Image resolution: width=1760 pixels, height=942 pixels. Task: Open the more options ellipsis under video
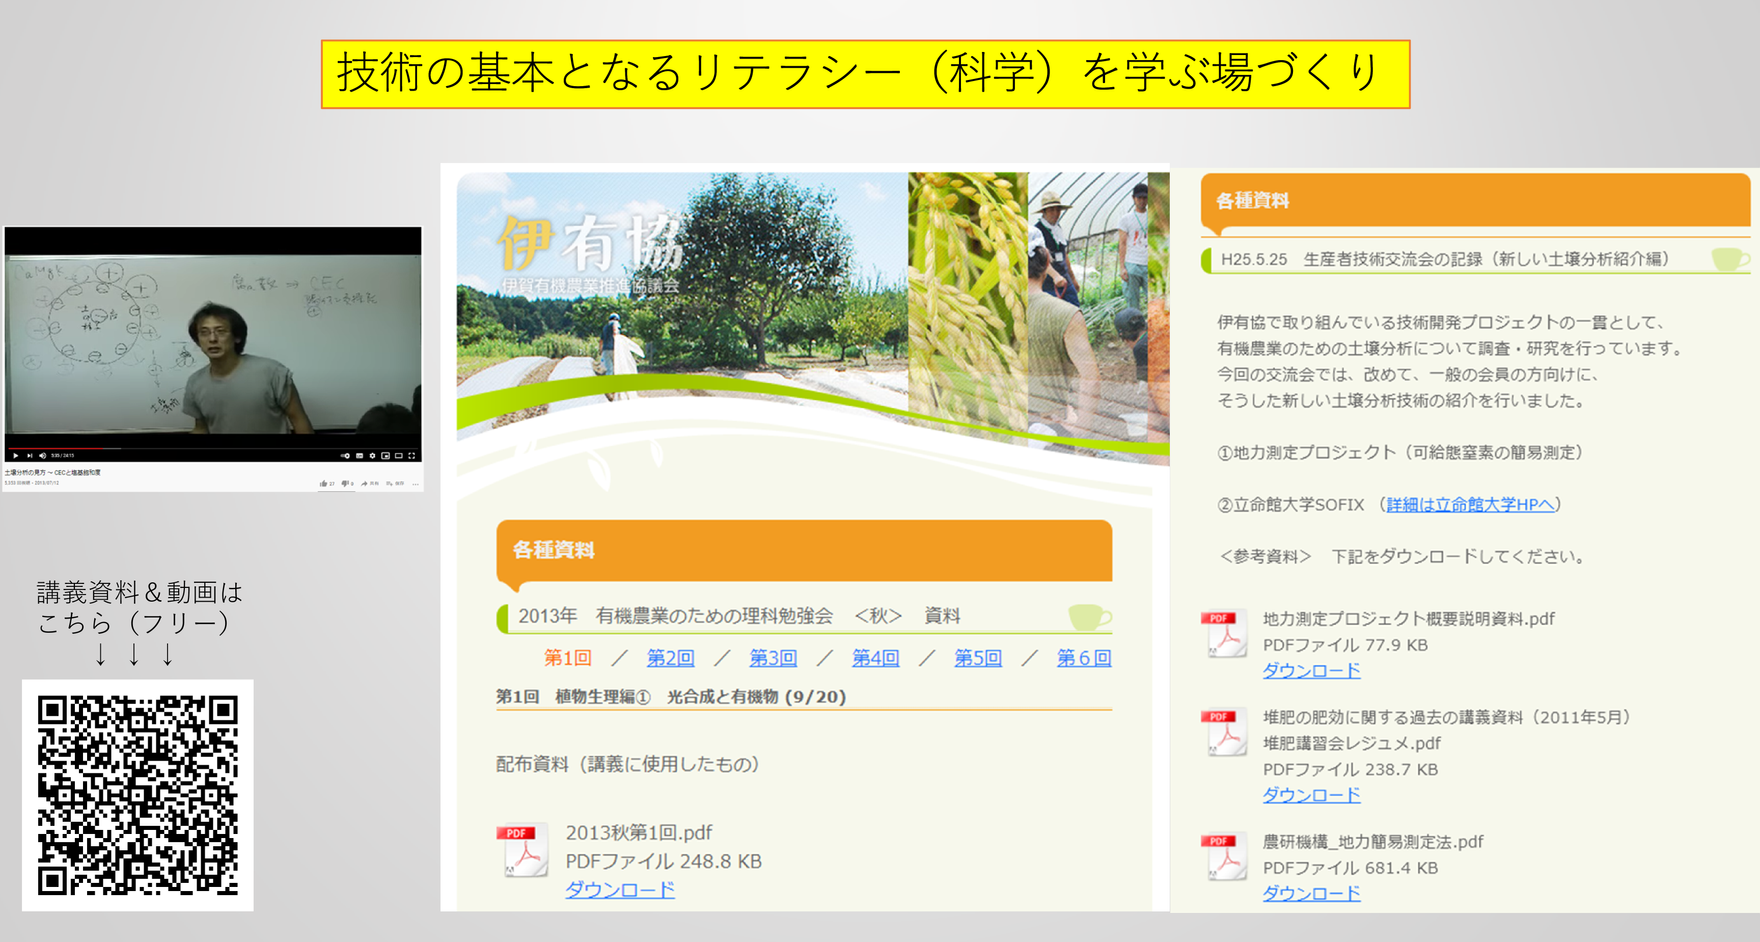416,484
